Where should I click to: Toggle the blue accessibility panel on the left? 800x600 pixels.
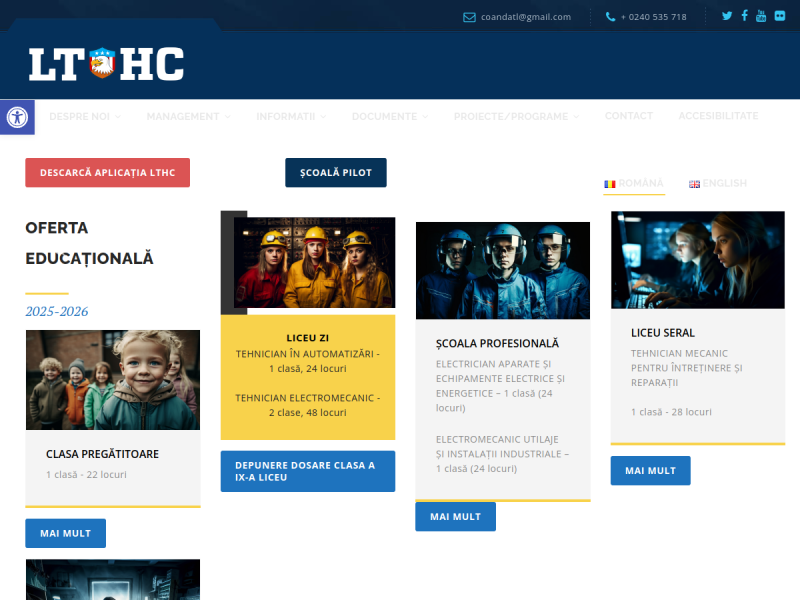click(x=16, y=117)
